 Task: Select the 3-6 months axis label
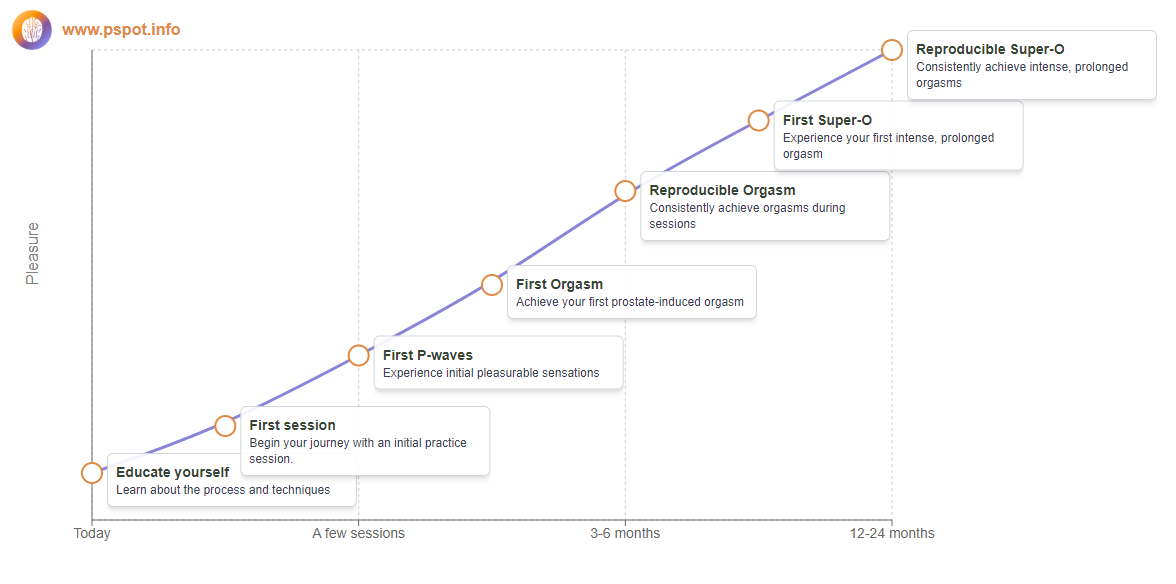pos(626,534)
